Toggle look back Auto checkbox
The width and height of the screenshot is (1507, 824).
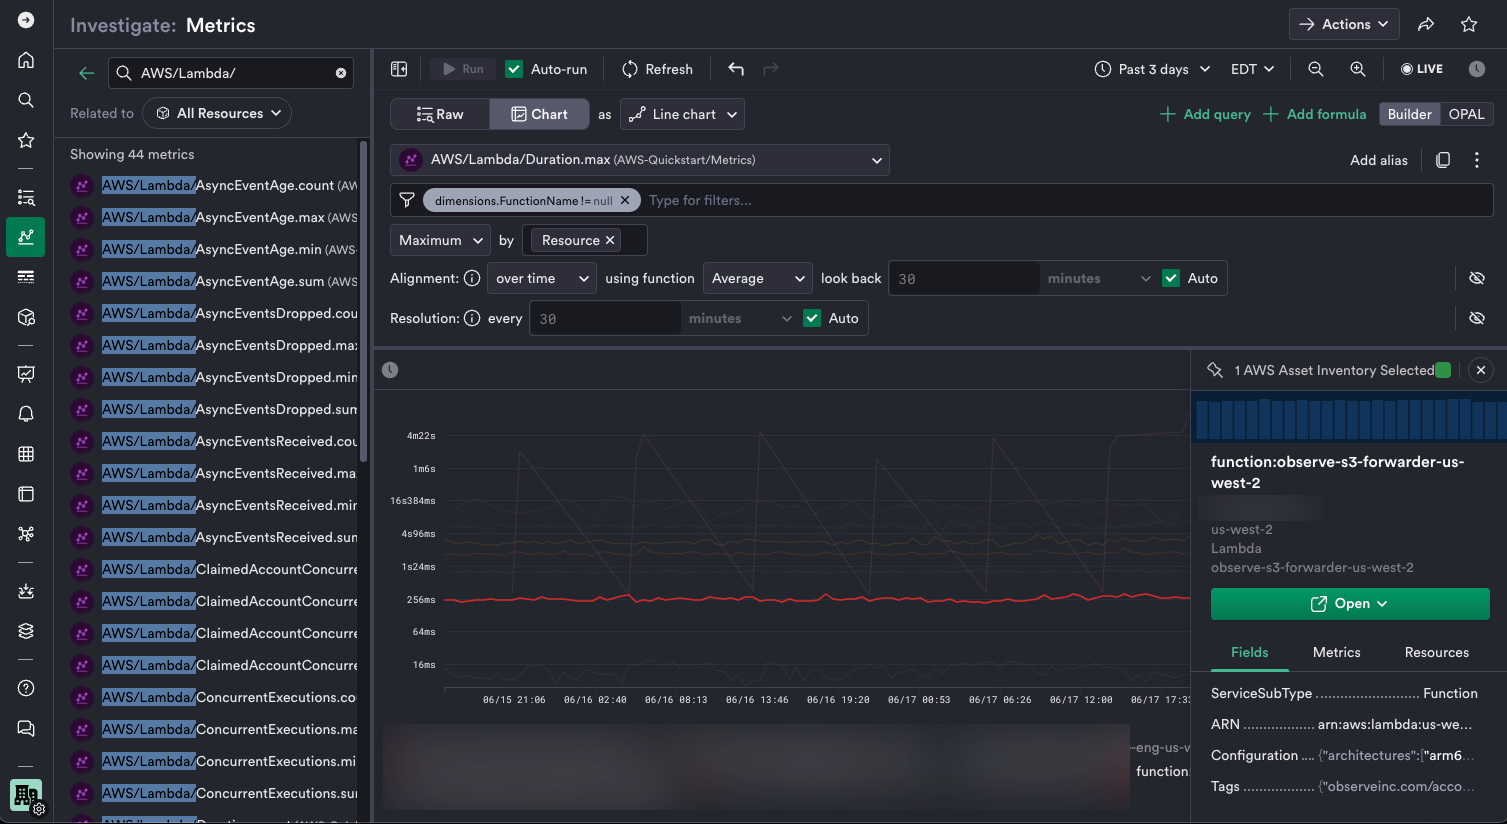tap(1171, 278)
